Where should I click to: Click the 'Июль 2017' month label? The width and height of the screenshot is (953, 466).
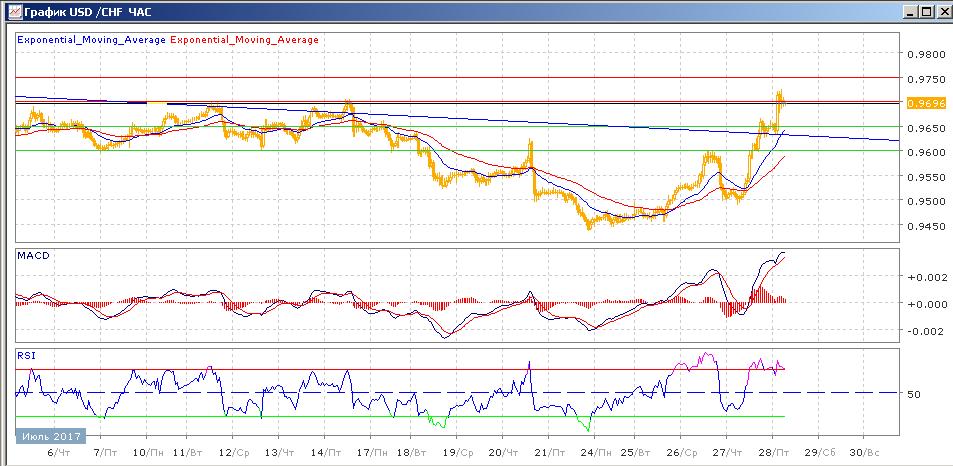[x=50, y=436]
